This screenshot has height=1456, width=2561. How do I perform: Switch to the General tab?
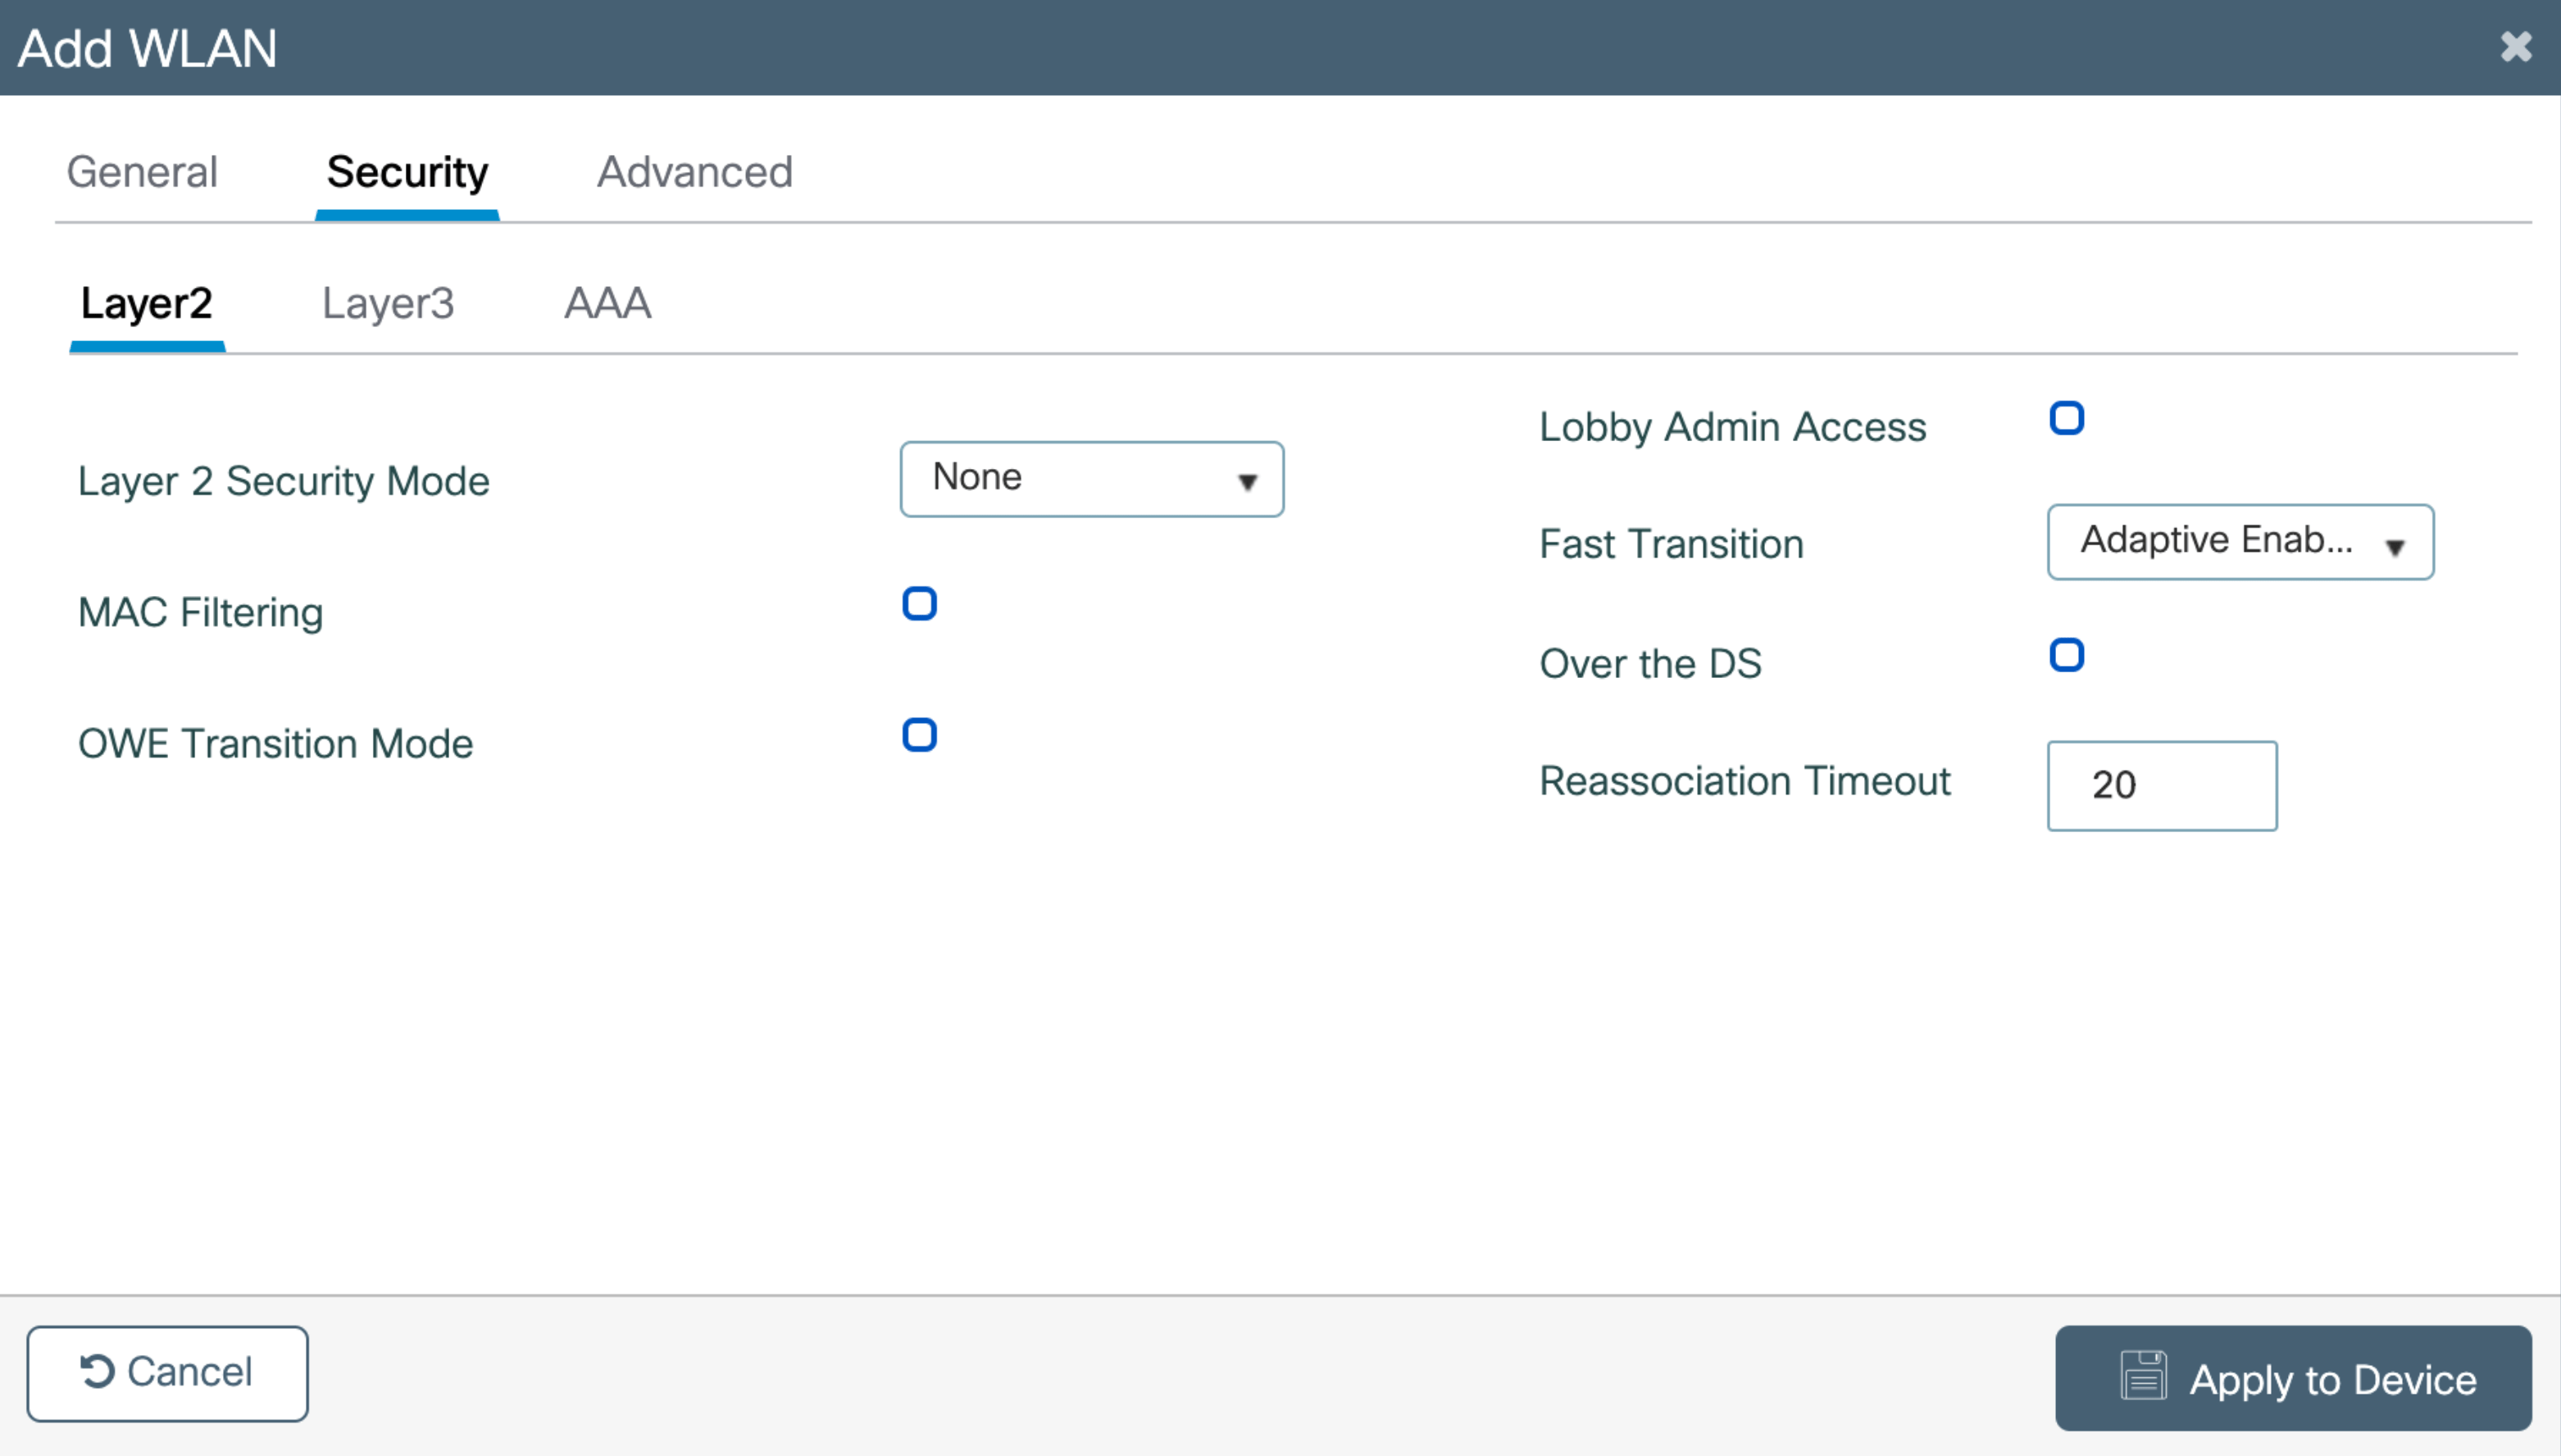(142, 172)
